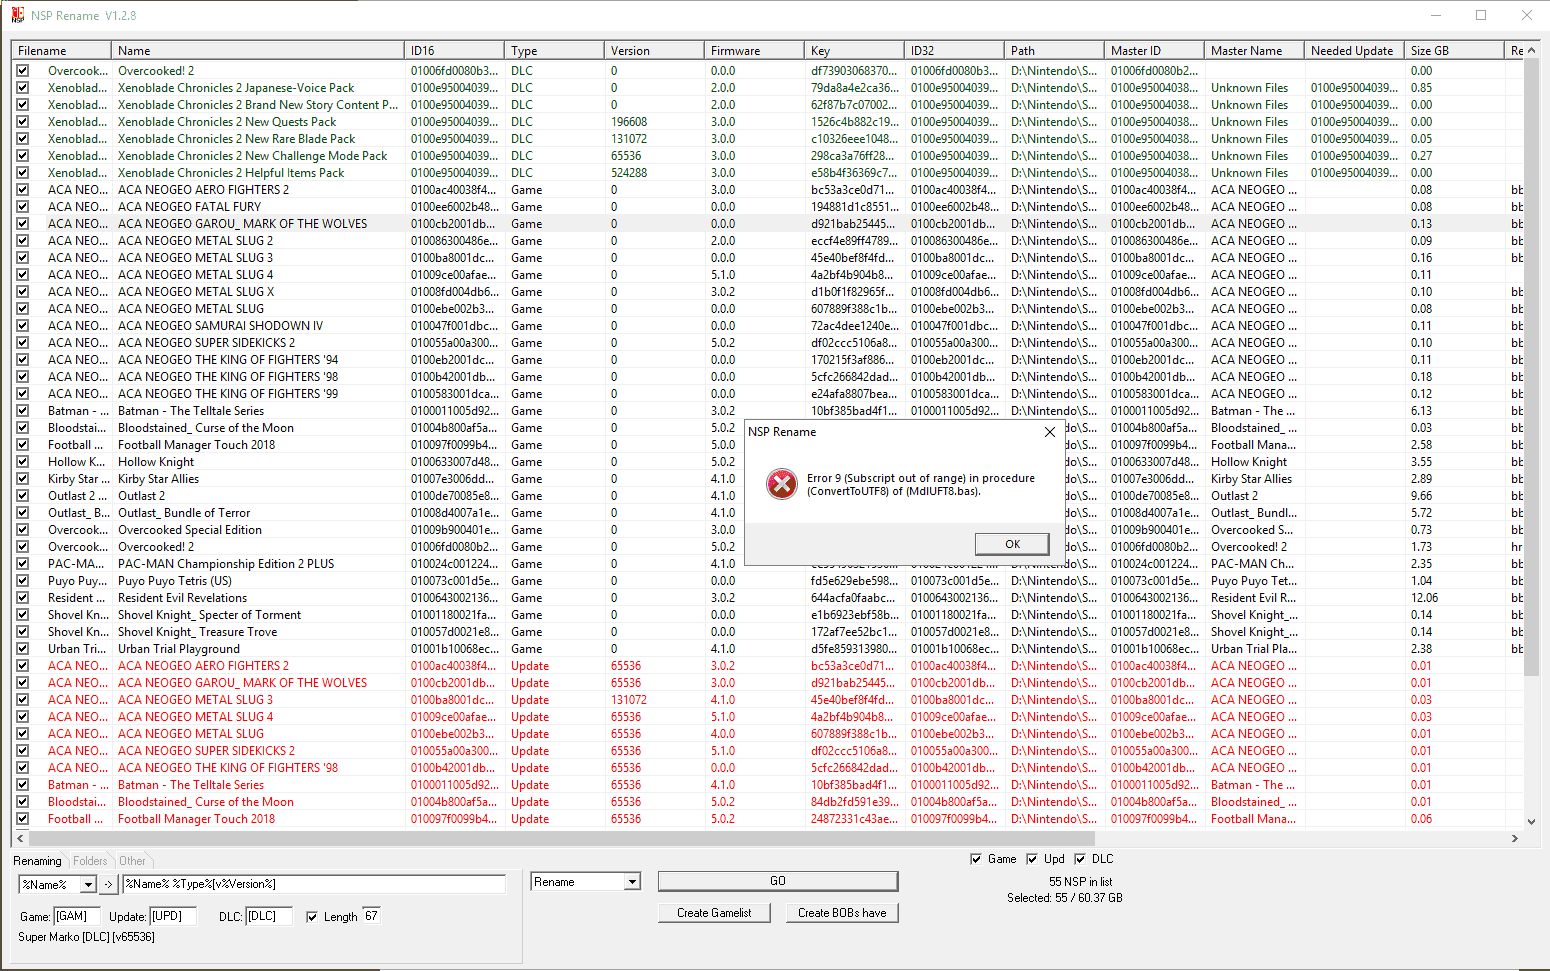
Task: Click the vertical scrollbar up arrow
Action: click(x=1531, y=50)
